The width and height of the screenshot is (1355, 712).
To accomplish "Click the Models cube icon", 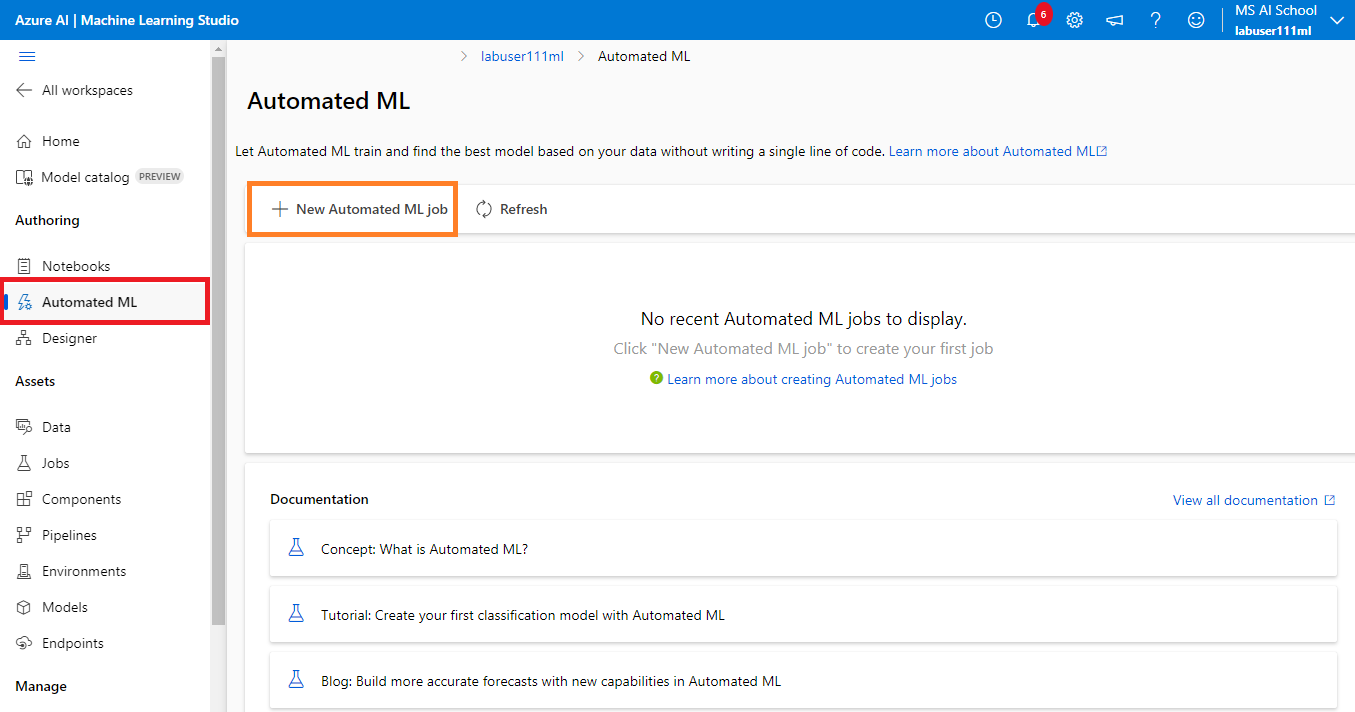I will pos(24,607).
